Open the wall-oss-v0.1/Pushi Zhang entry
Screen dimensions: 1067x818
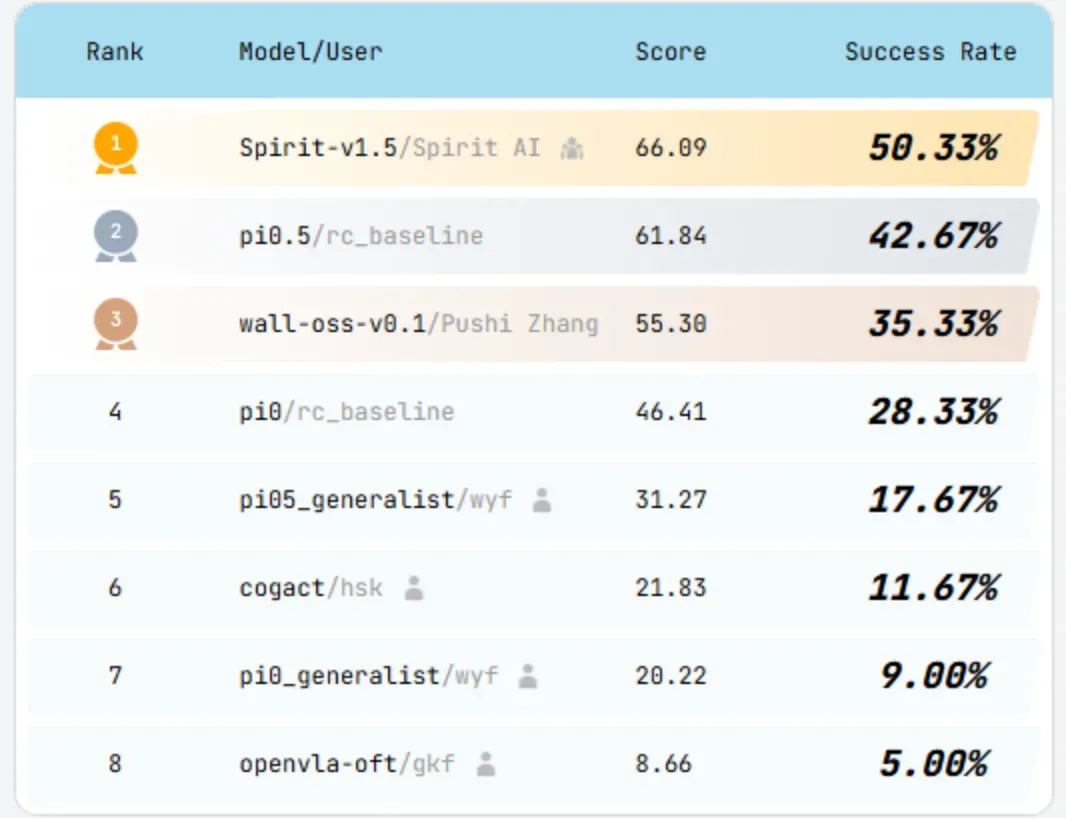point(418,324)
